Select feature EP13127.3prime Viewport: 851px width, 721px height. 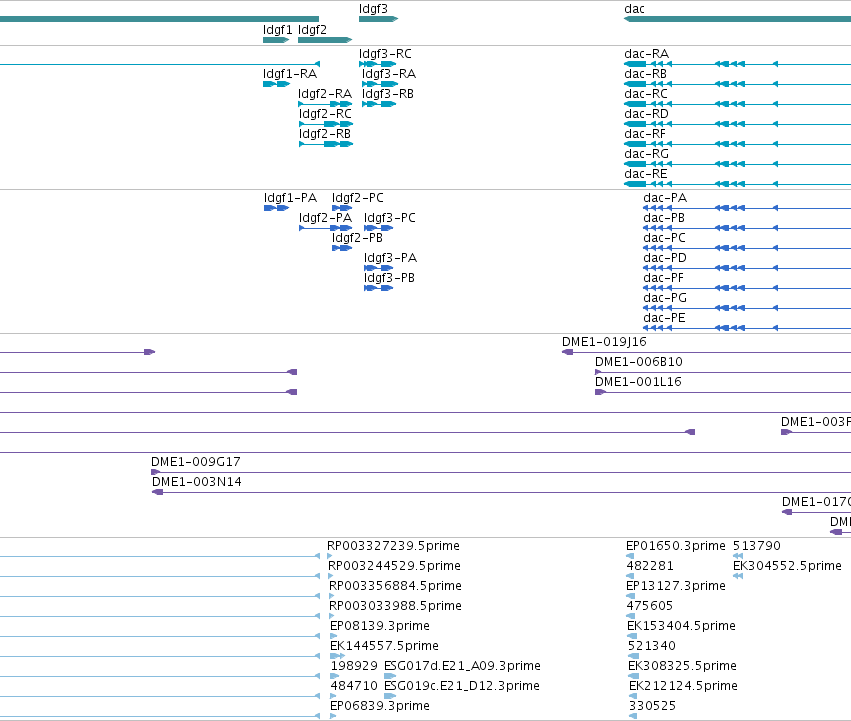coord(630,596)
